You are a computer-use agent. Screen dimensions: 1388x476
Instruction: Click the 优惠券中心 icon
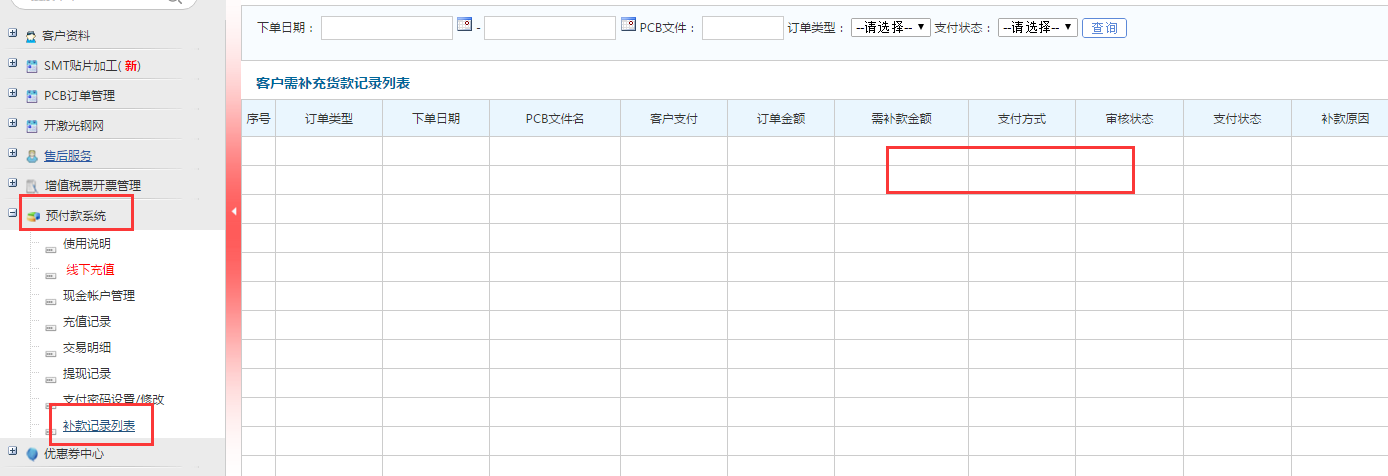point(31,454)
